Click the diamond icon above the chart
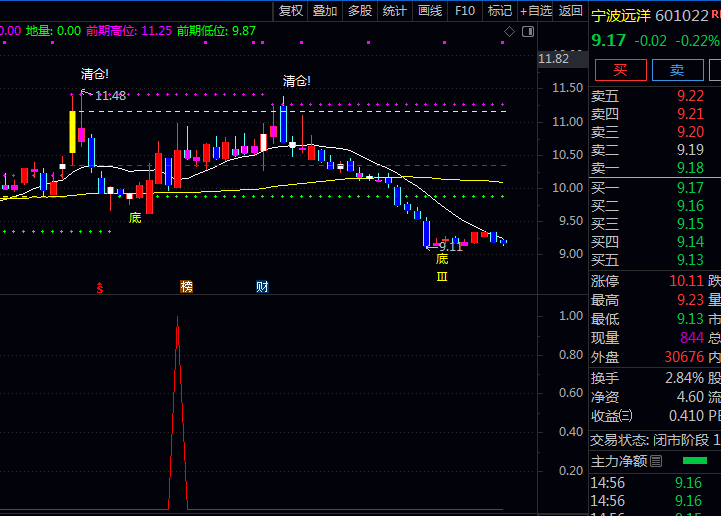The image size is (721, 516). point(509,31)
